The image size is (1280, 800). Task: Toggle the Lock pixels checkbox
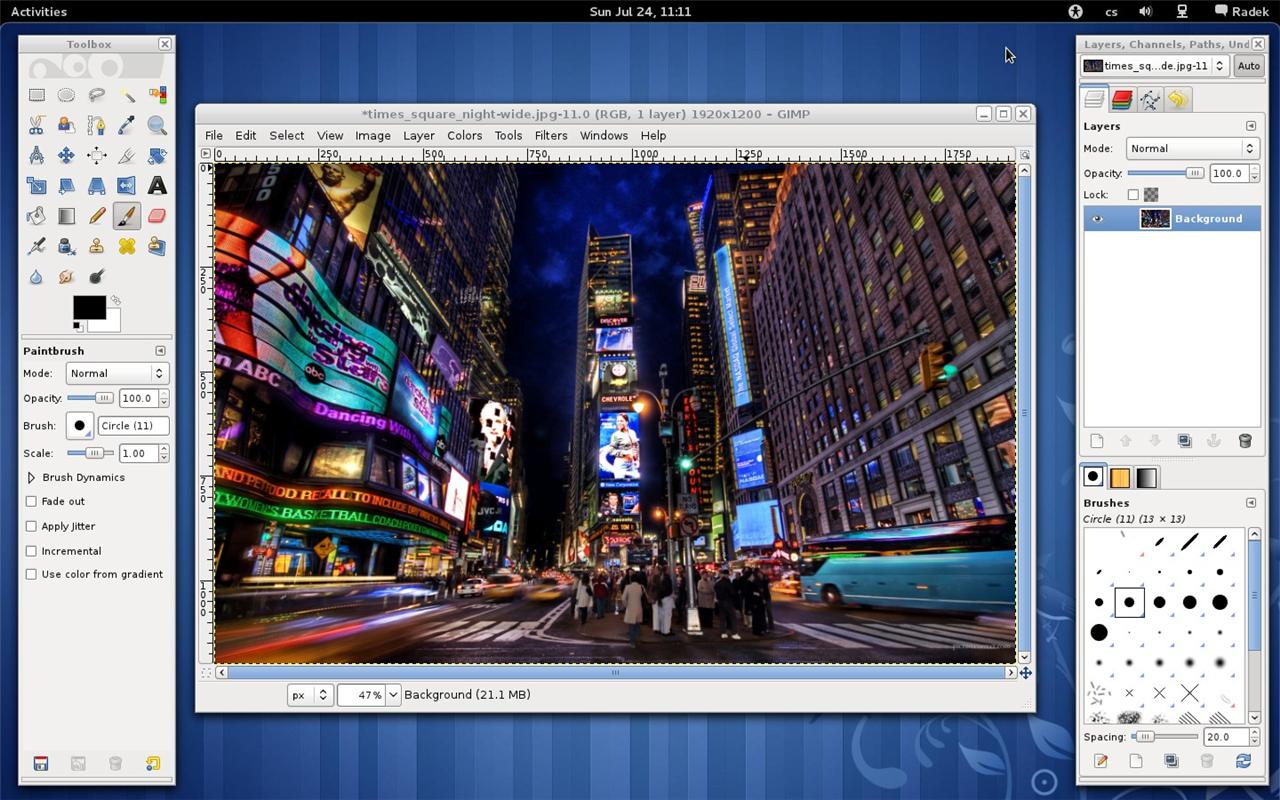(x=1133, y=195)
